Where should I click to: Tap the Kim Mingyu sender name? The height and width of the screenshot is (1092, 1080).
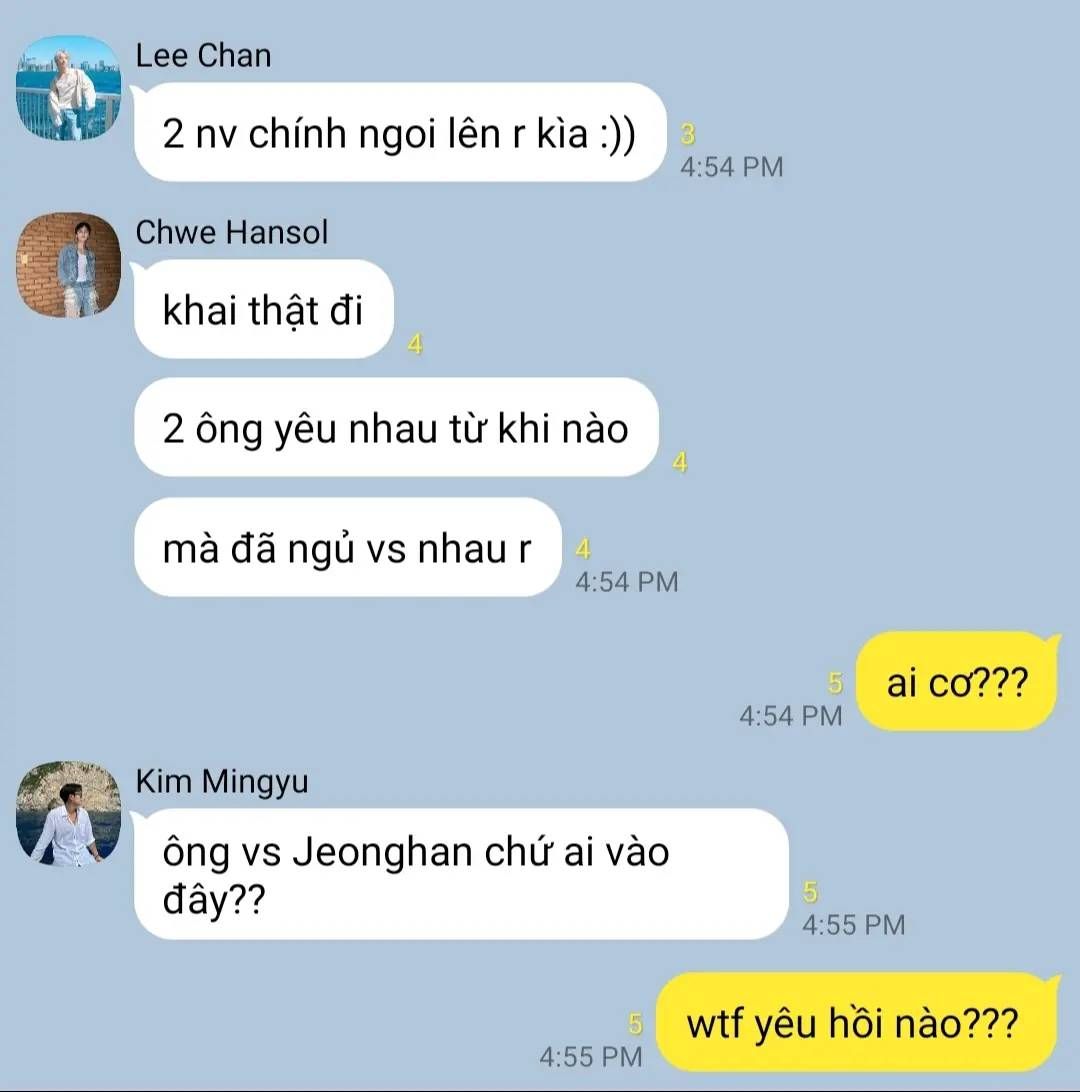pyautogui.click(x=222, y=781)
